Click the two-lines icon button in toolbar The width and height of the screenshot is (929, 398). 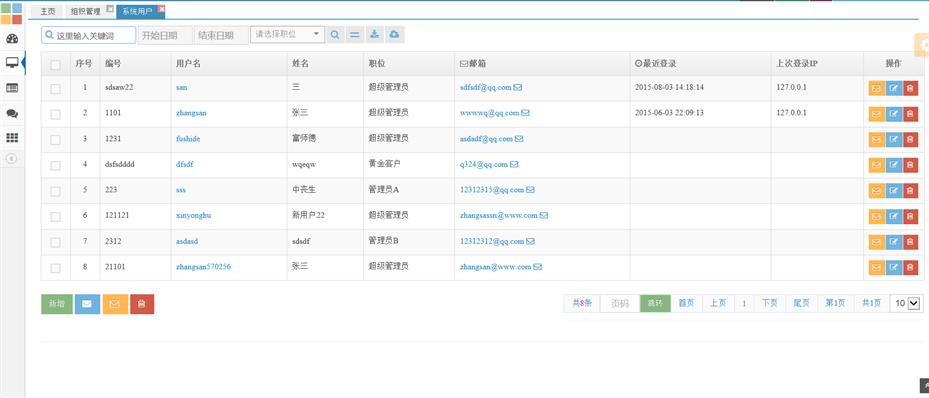click(x=354, y=35)
